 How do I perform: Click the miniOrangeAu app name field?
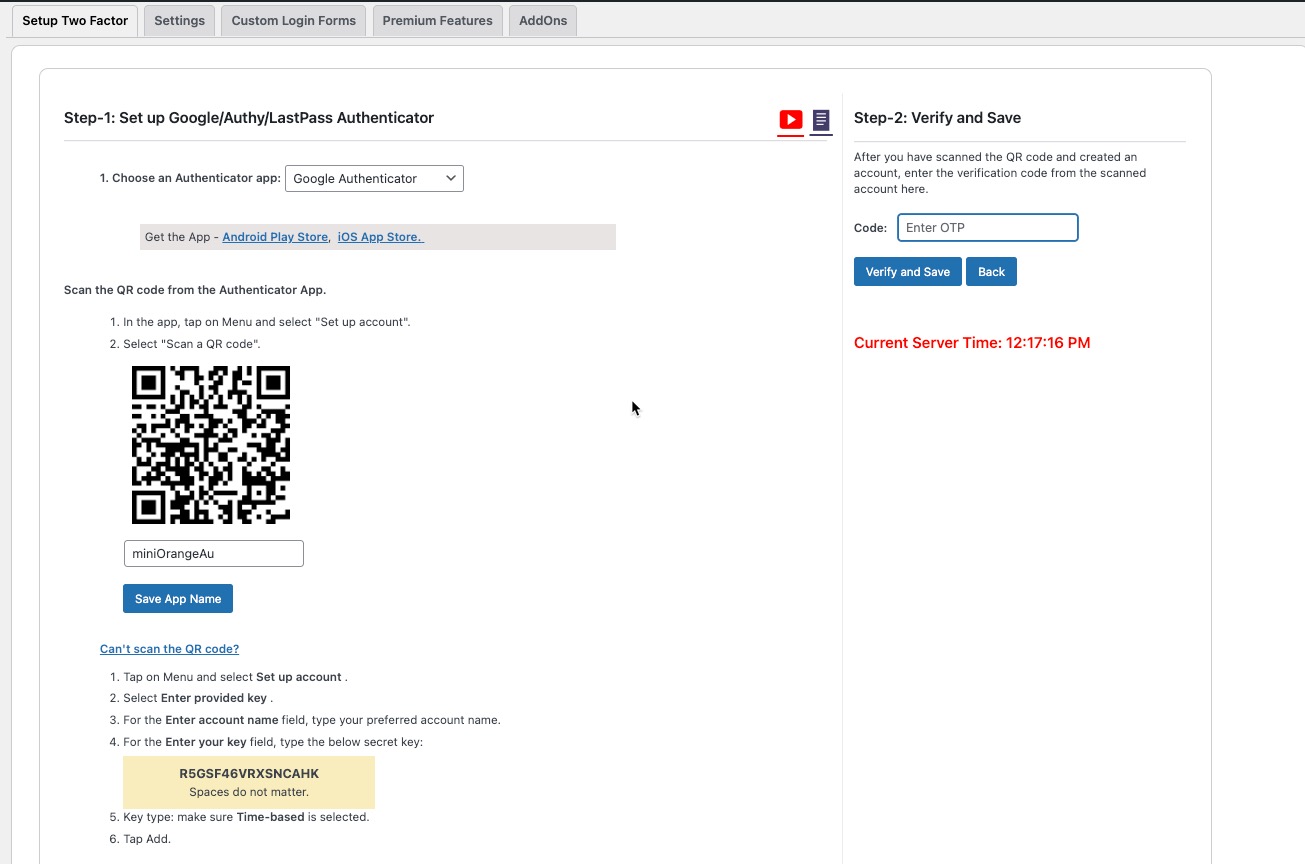coord(213,554)
